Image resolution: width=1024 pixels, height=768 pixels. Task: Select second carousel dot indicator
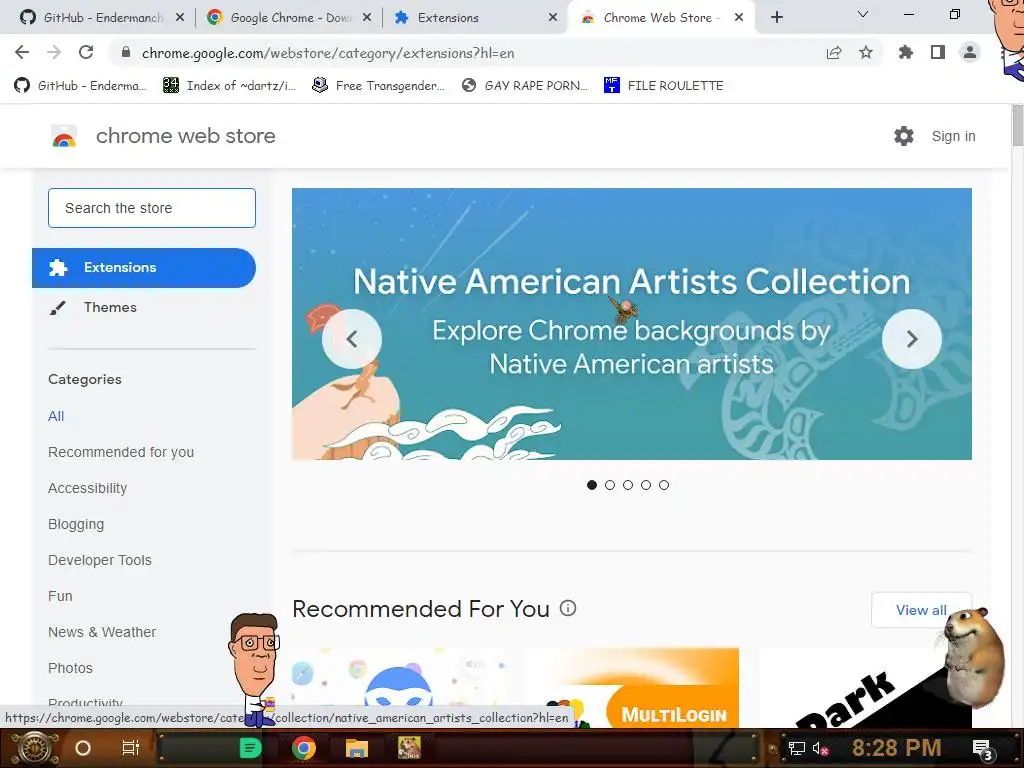click(x=610, y=485)
